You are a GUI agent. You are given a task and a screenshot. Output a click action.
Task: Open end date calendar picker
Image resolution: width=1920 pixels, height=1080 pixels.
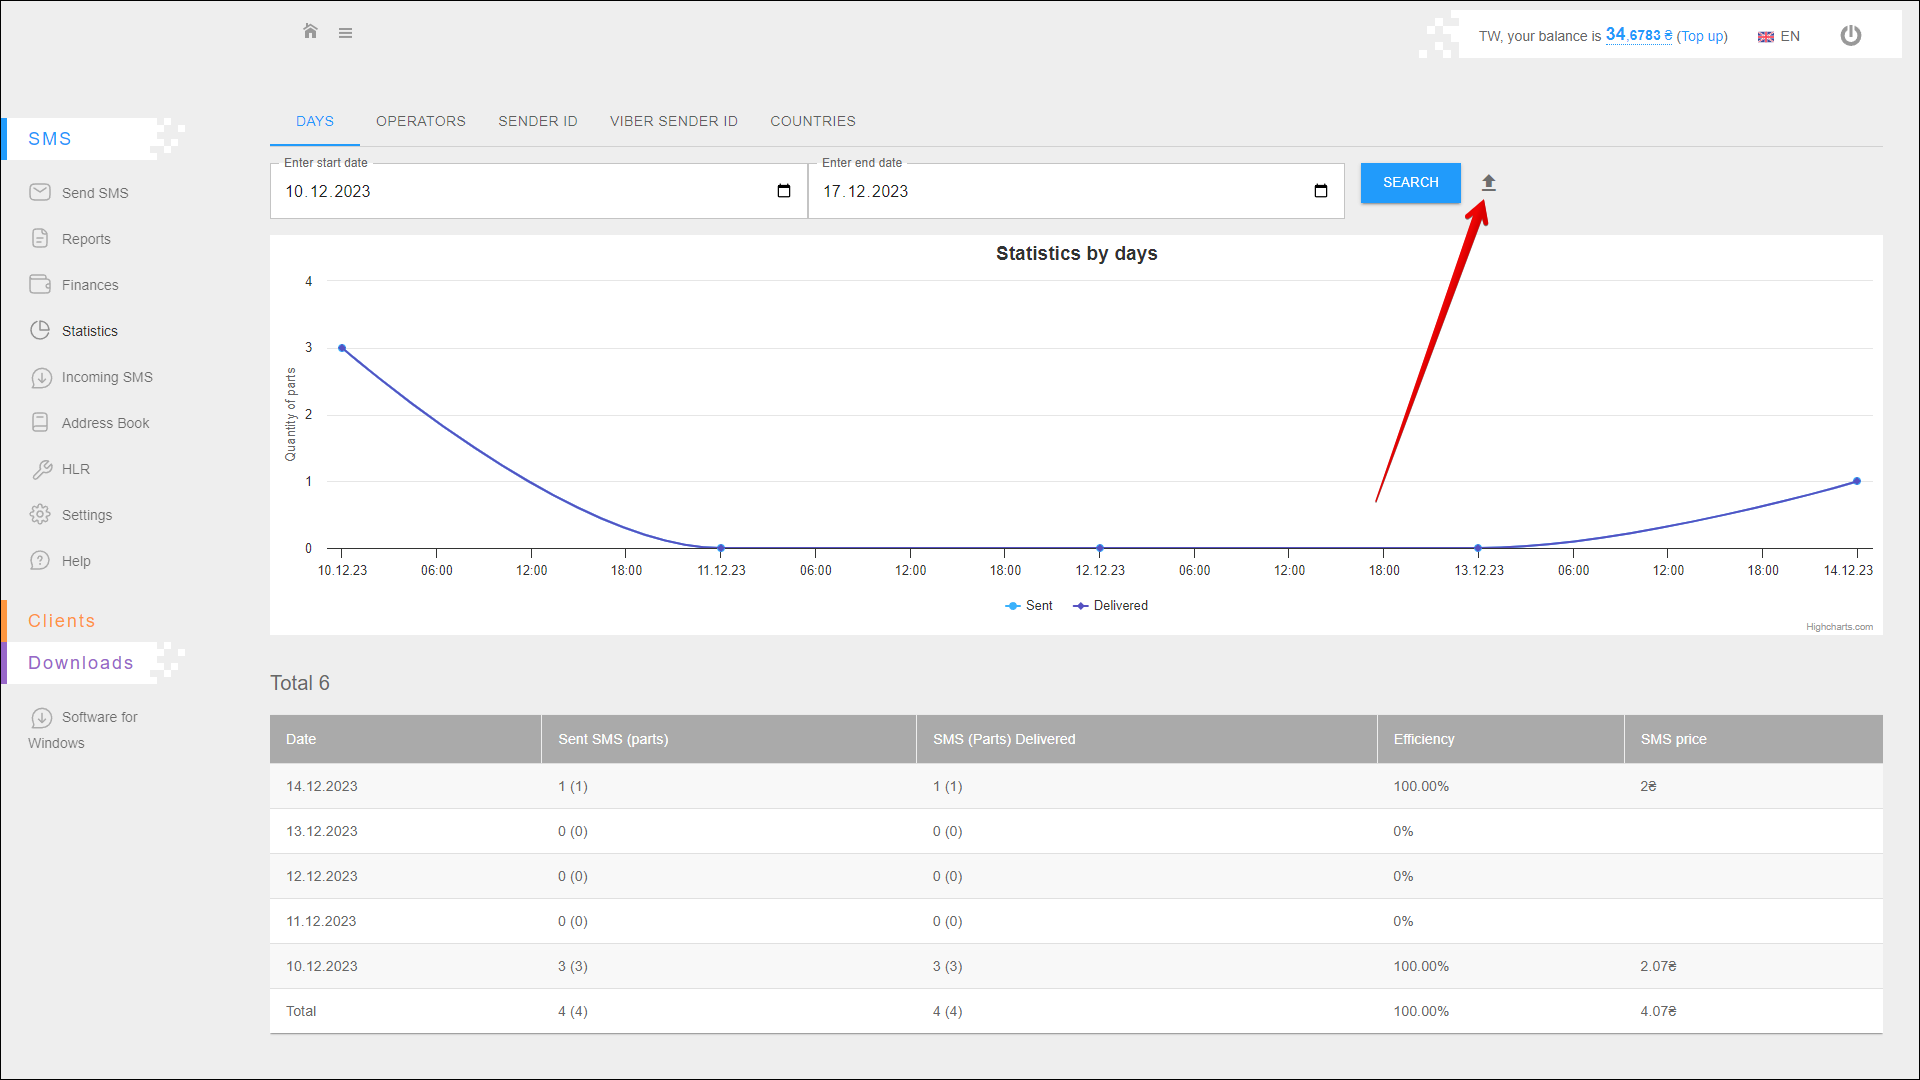[x=1320, y=191]
